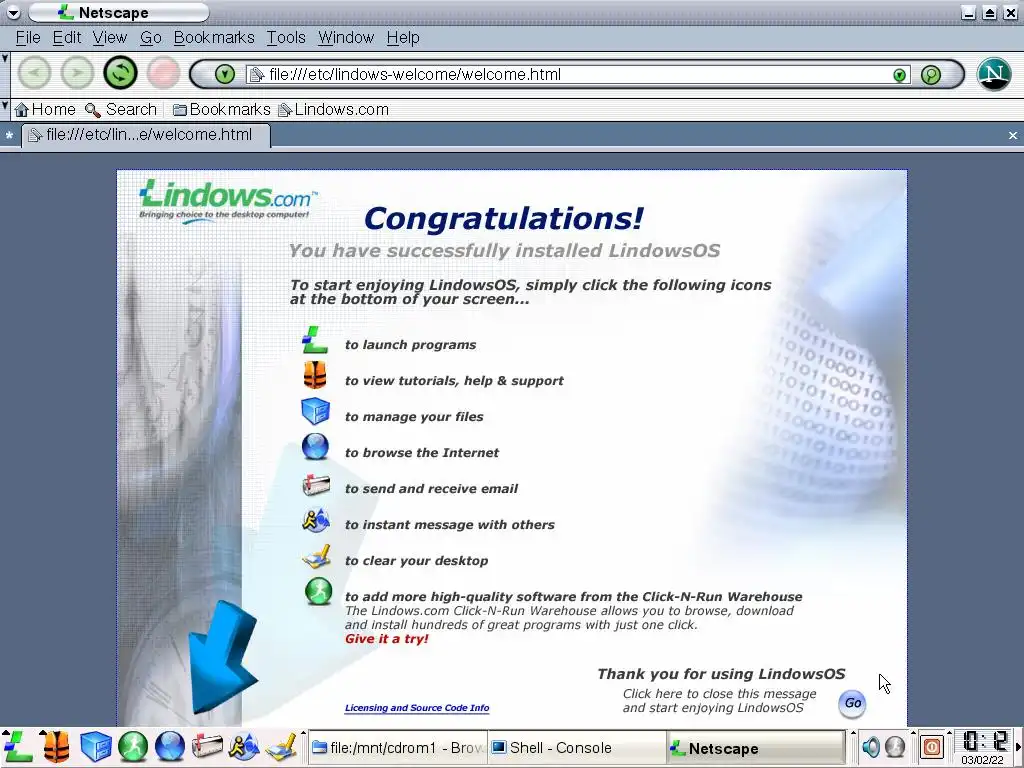
Task: Open the speaker volume control in tray
Action: click(x=871, y=746)
